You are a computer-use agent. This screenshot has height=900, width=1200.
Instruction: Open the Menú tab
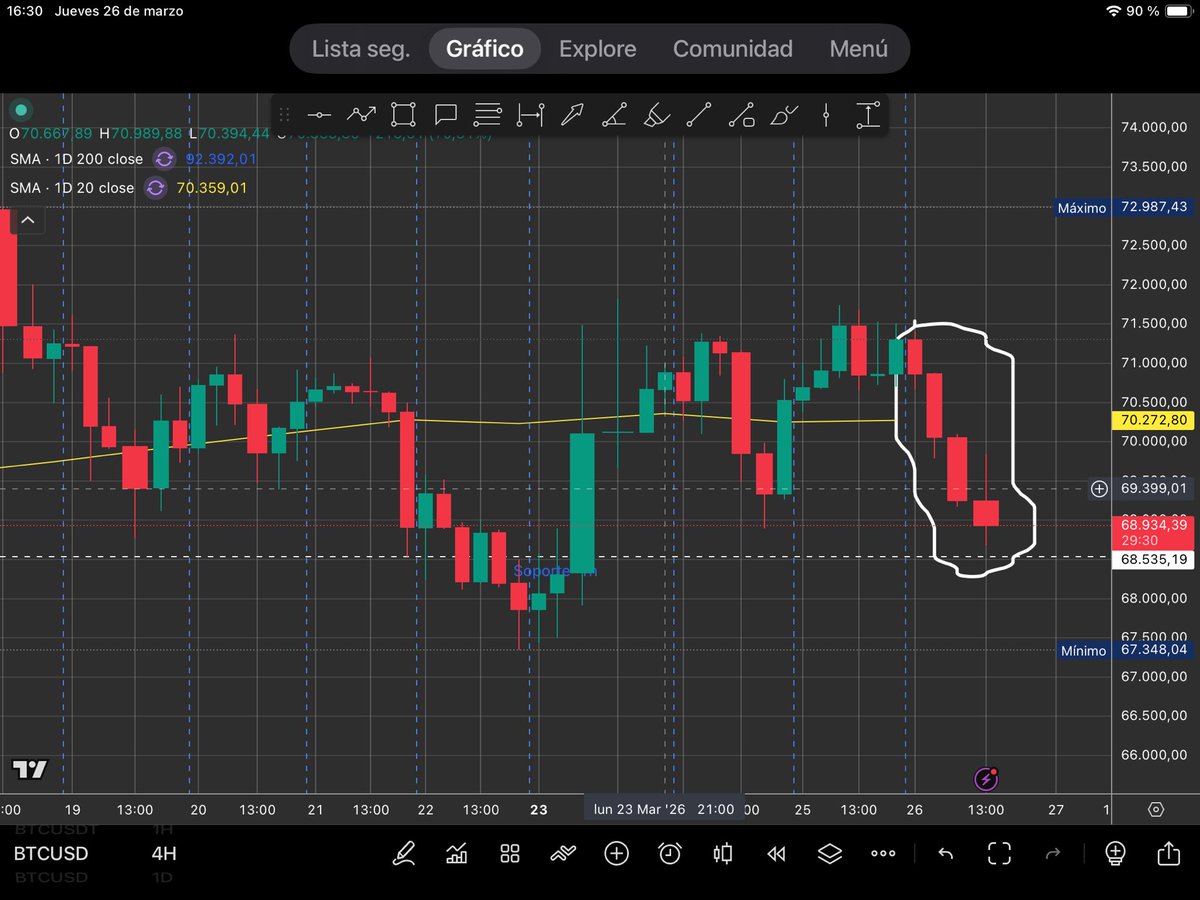(859, 49)
